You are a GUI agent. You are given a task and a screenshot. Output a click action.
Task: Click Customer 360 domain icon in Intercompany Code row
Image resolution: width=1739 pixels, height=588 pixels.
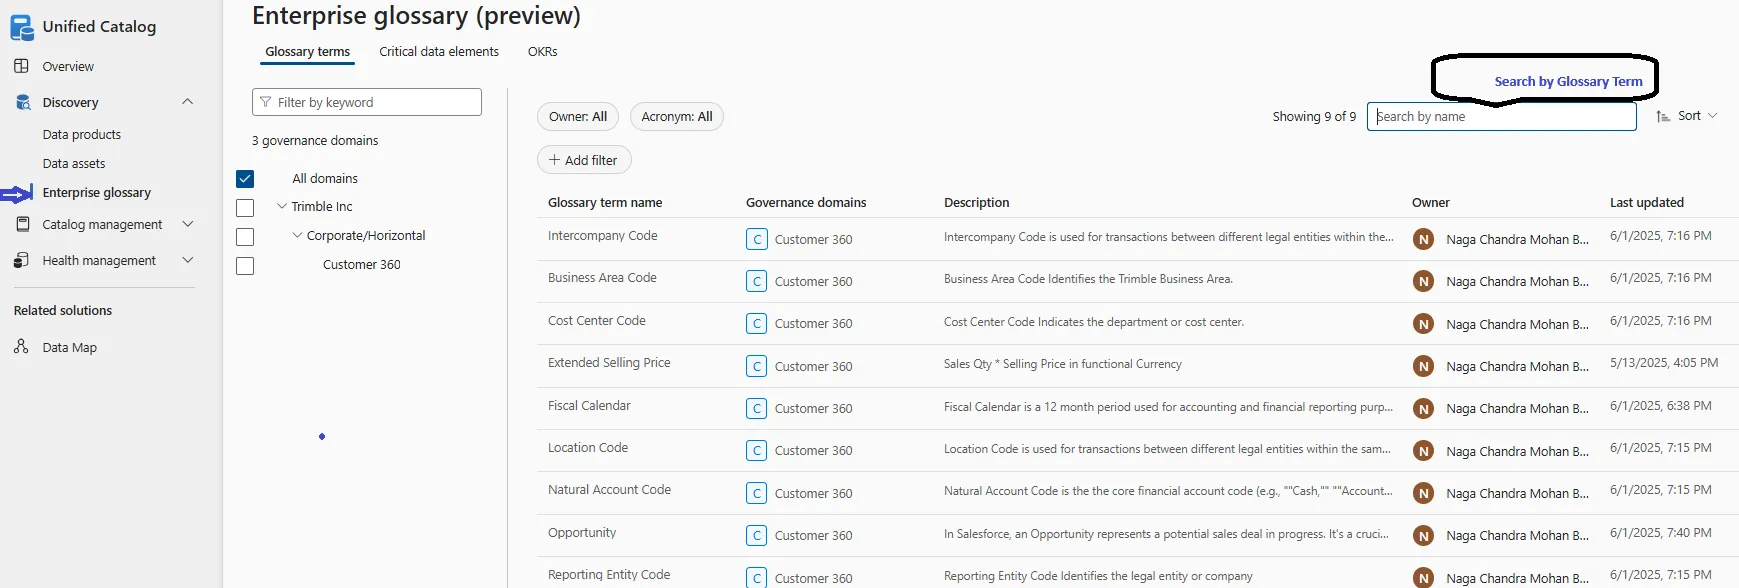click(757, 239)
